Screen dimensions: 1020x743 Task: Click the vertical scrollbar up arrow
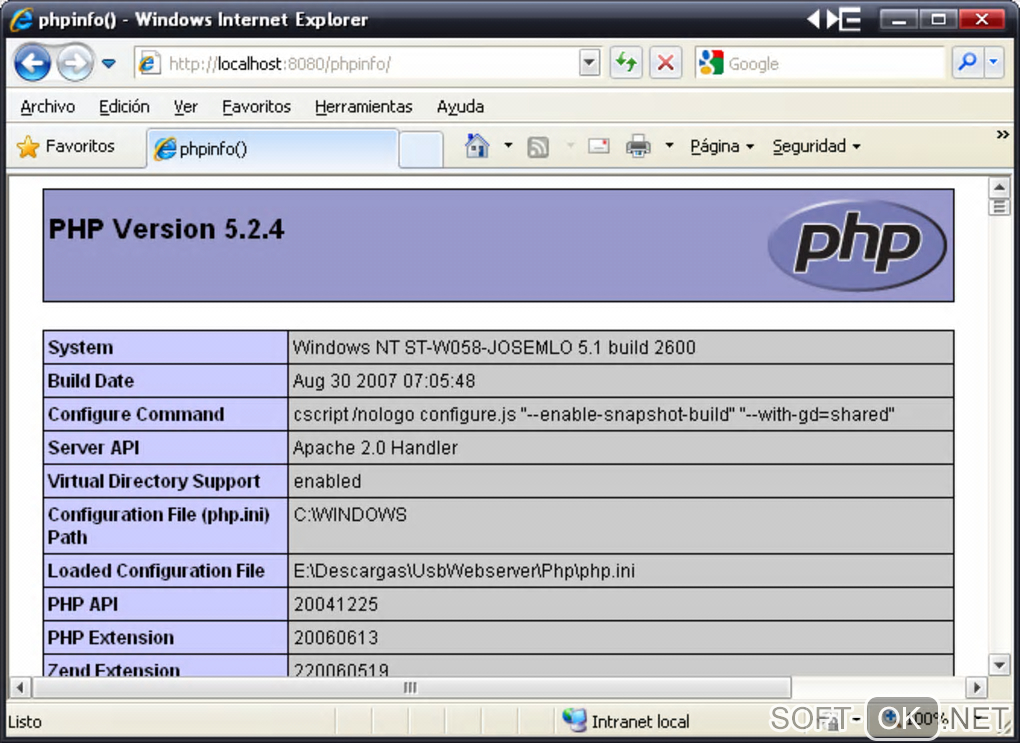tap(999, 188)
